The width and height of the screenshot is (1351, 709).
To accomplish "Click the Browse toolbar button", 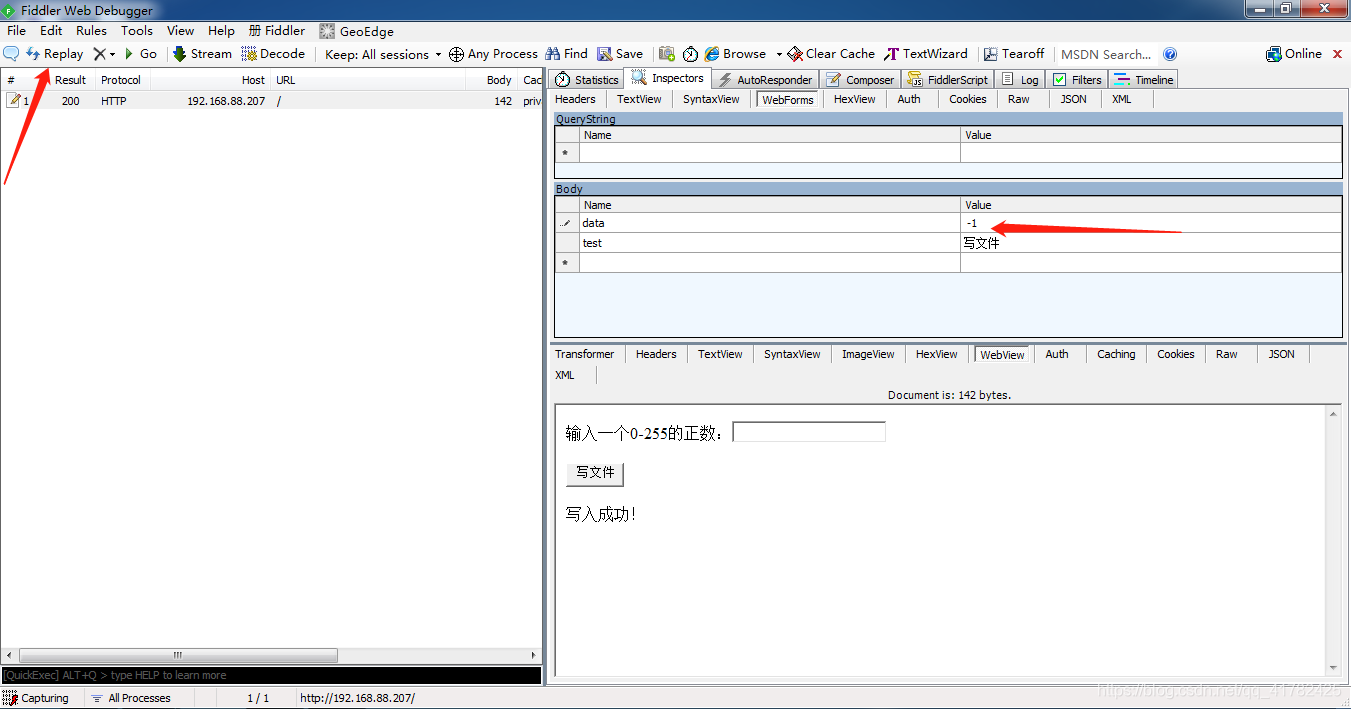I will [736, 54].
